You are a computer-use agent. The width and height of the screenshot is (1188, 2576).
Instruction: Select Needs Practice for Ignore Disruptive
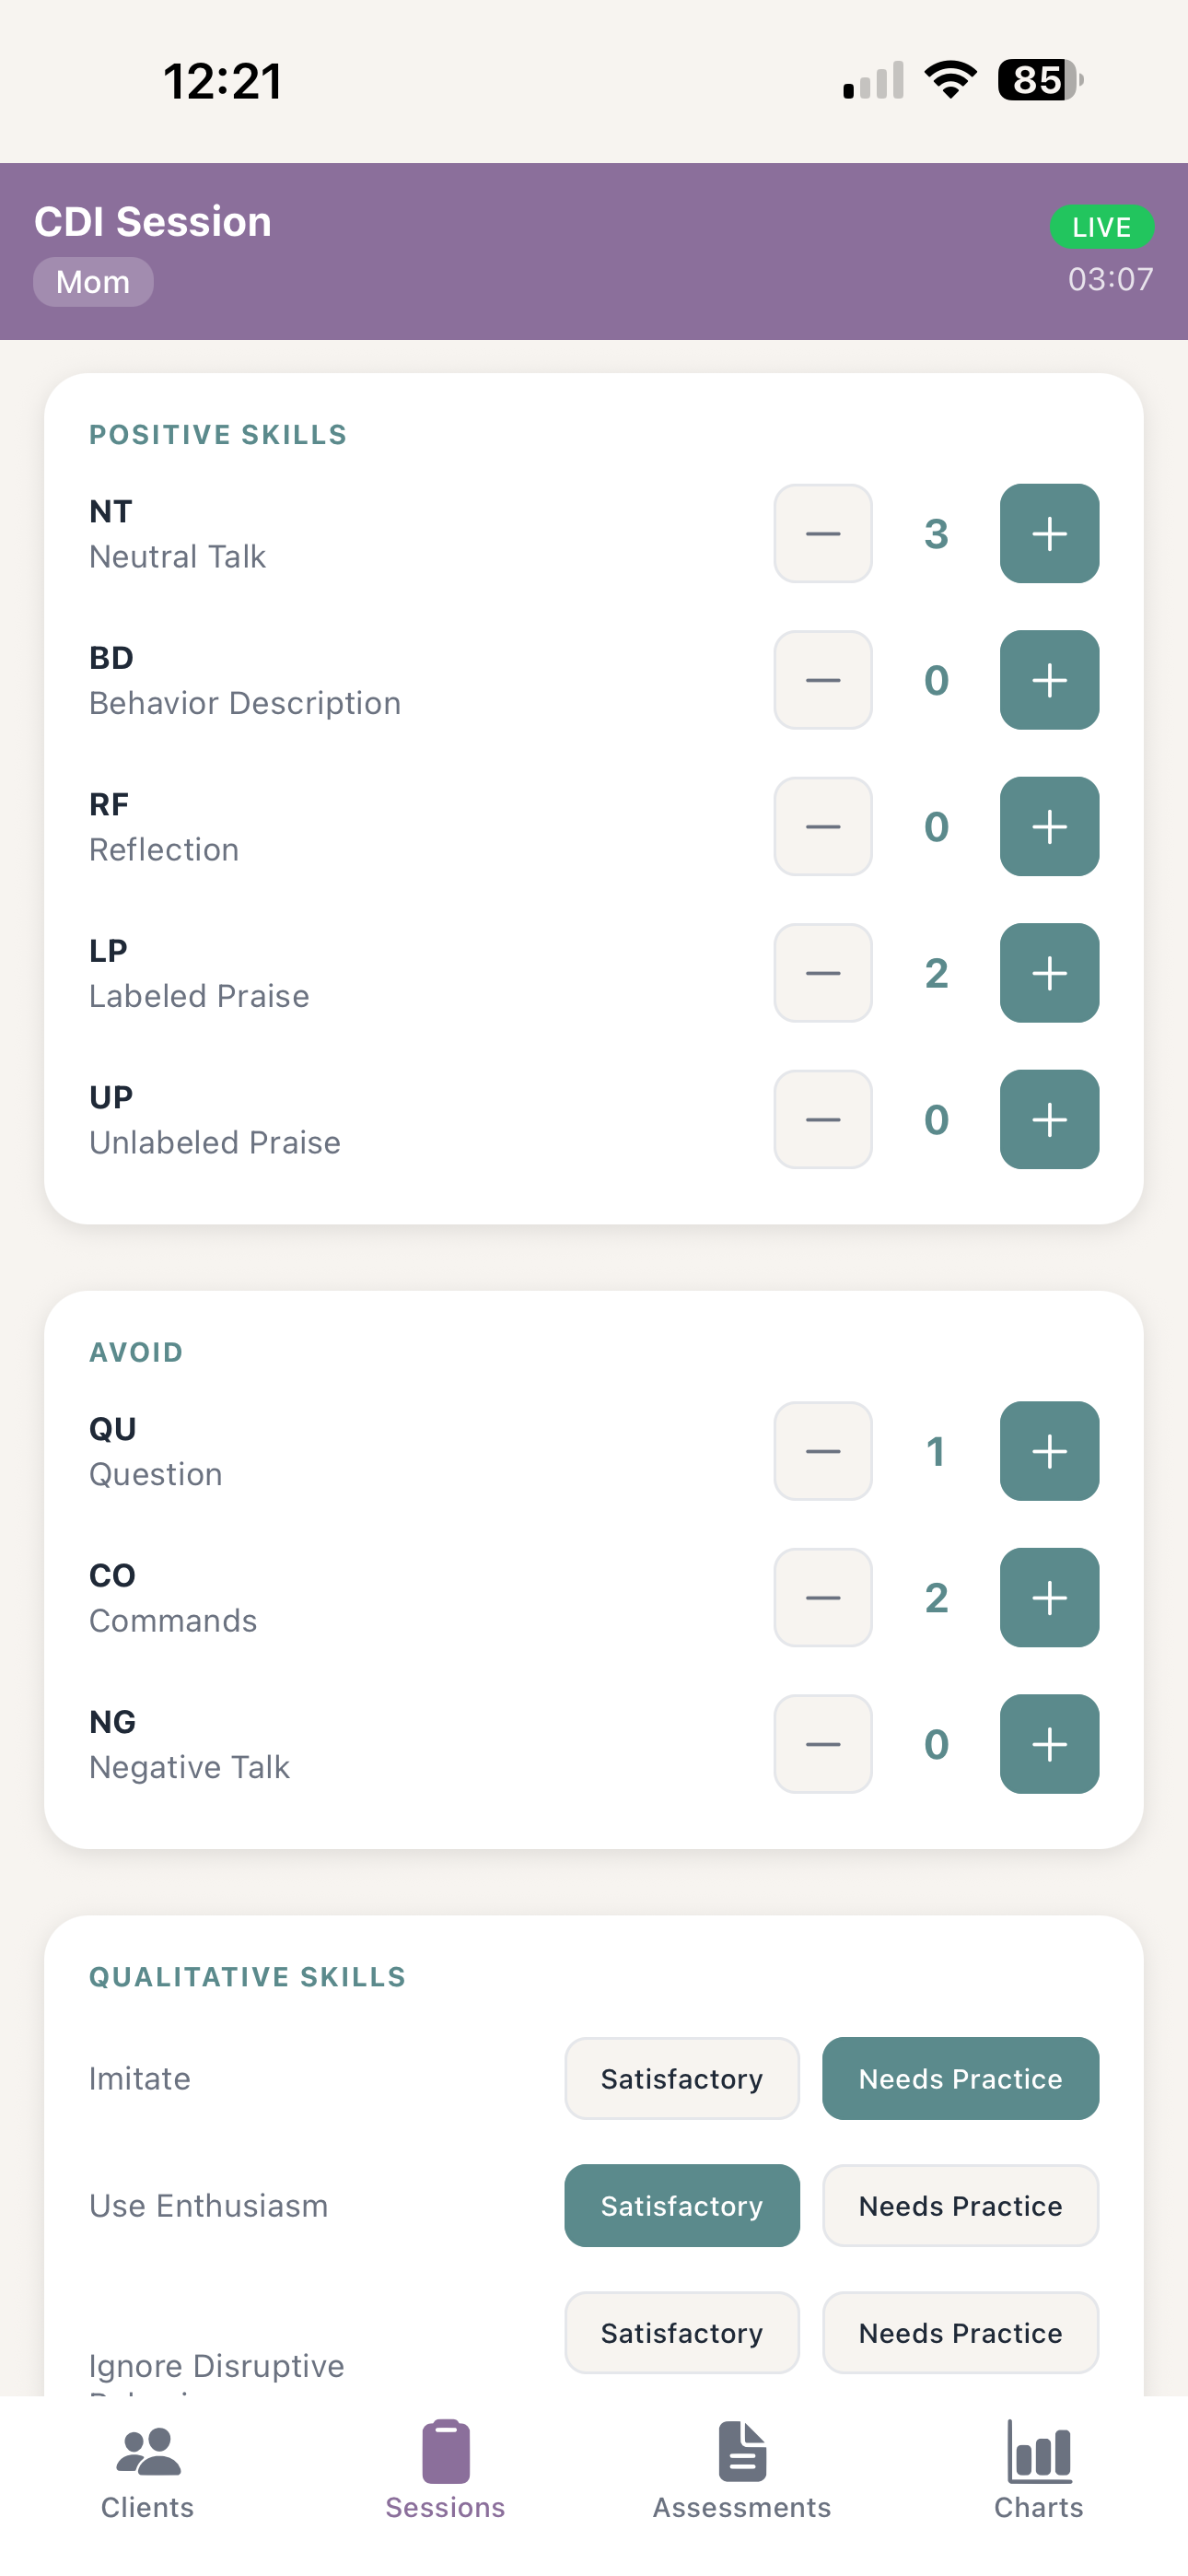pos(960,2332)
